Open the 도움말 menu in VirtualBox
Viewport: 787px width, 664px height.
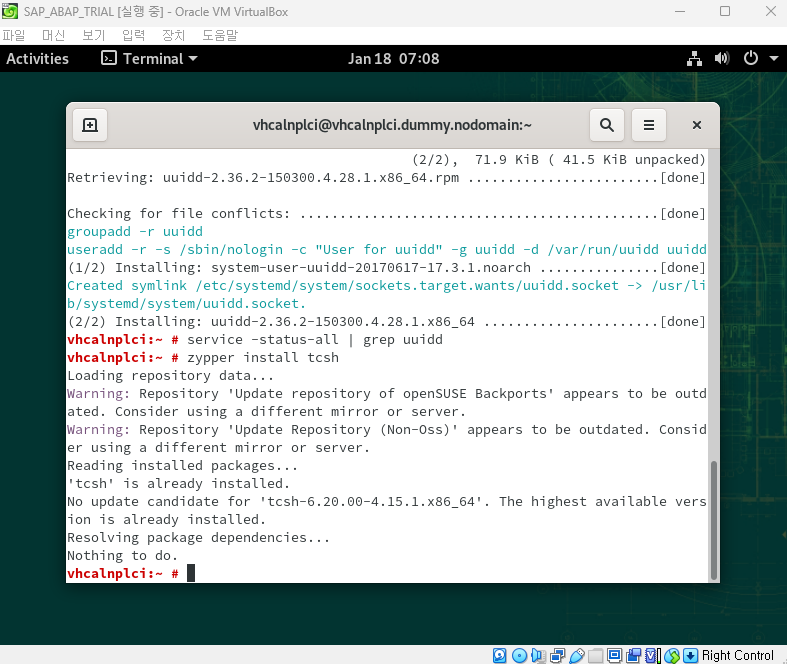[220, 35]
